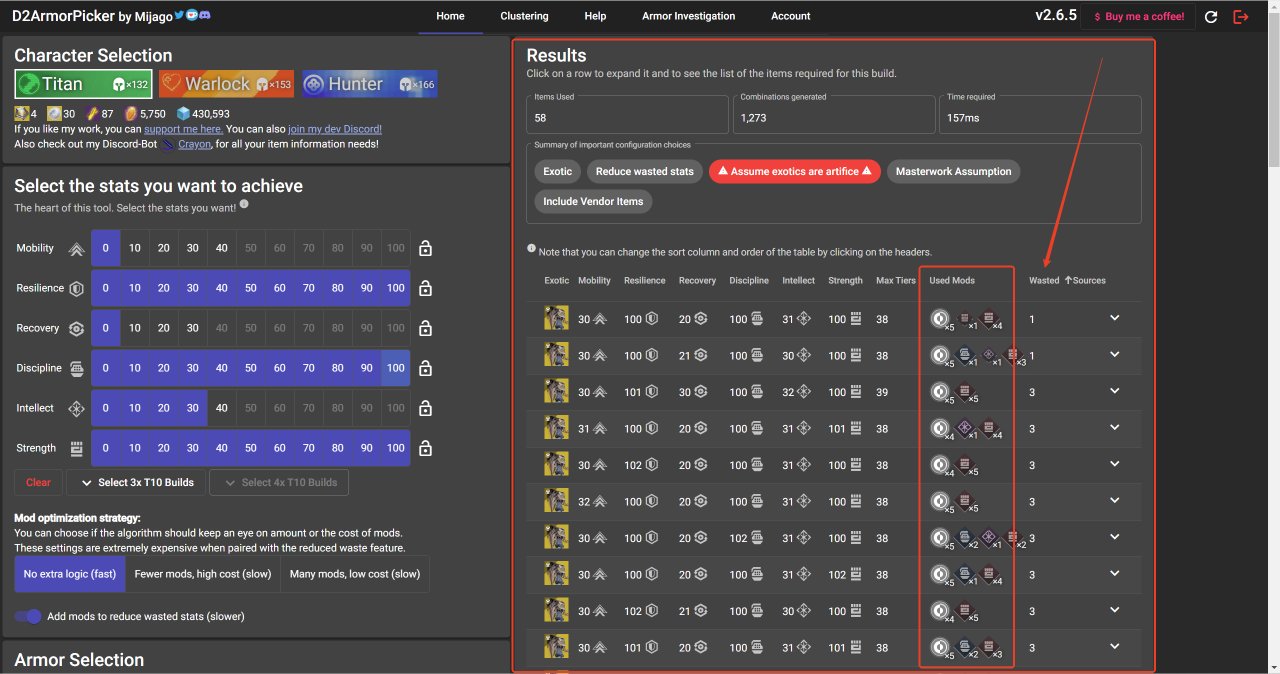The height and width of the screenshot is (674, 1280).
Task: Expand result row with Mobility 31
Action: (x=1114, y=428)
